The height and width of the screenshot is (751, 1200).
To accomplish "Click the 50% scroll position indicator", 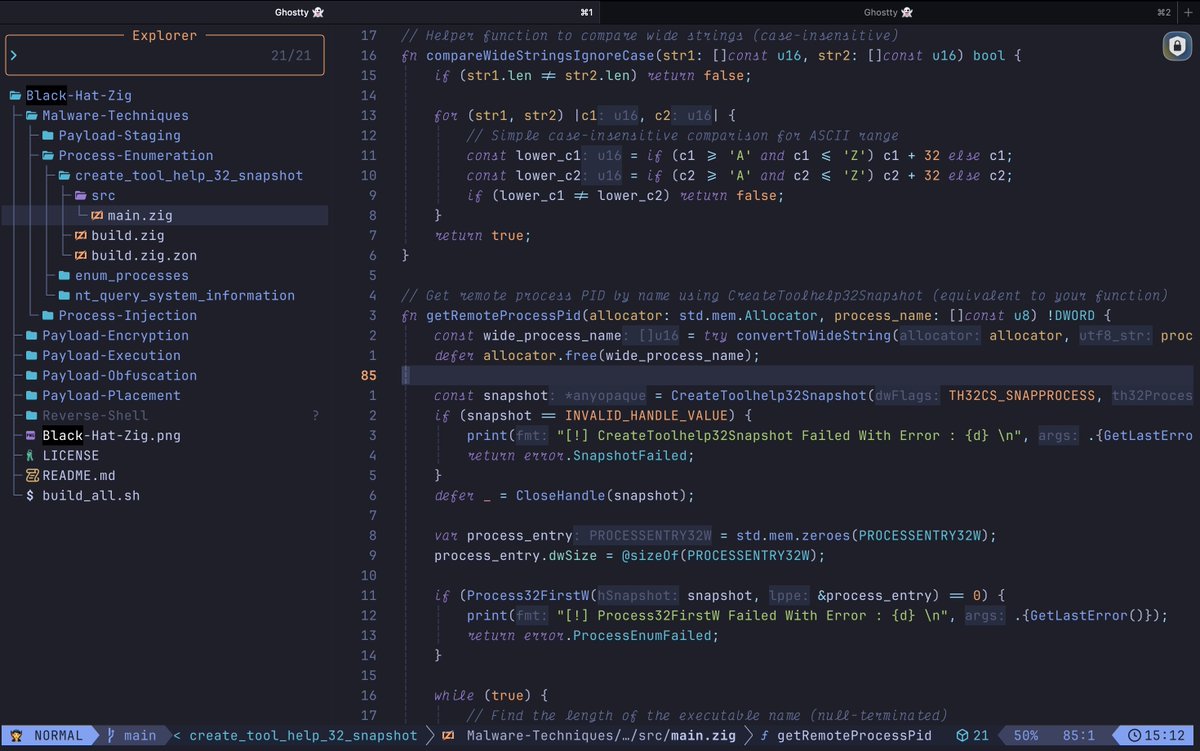I will pyautogui.click(x=1026, y=736).
